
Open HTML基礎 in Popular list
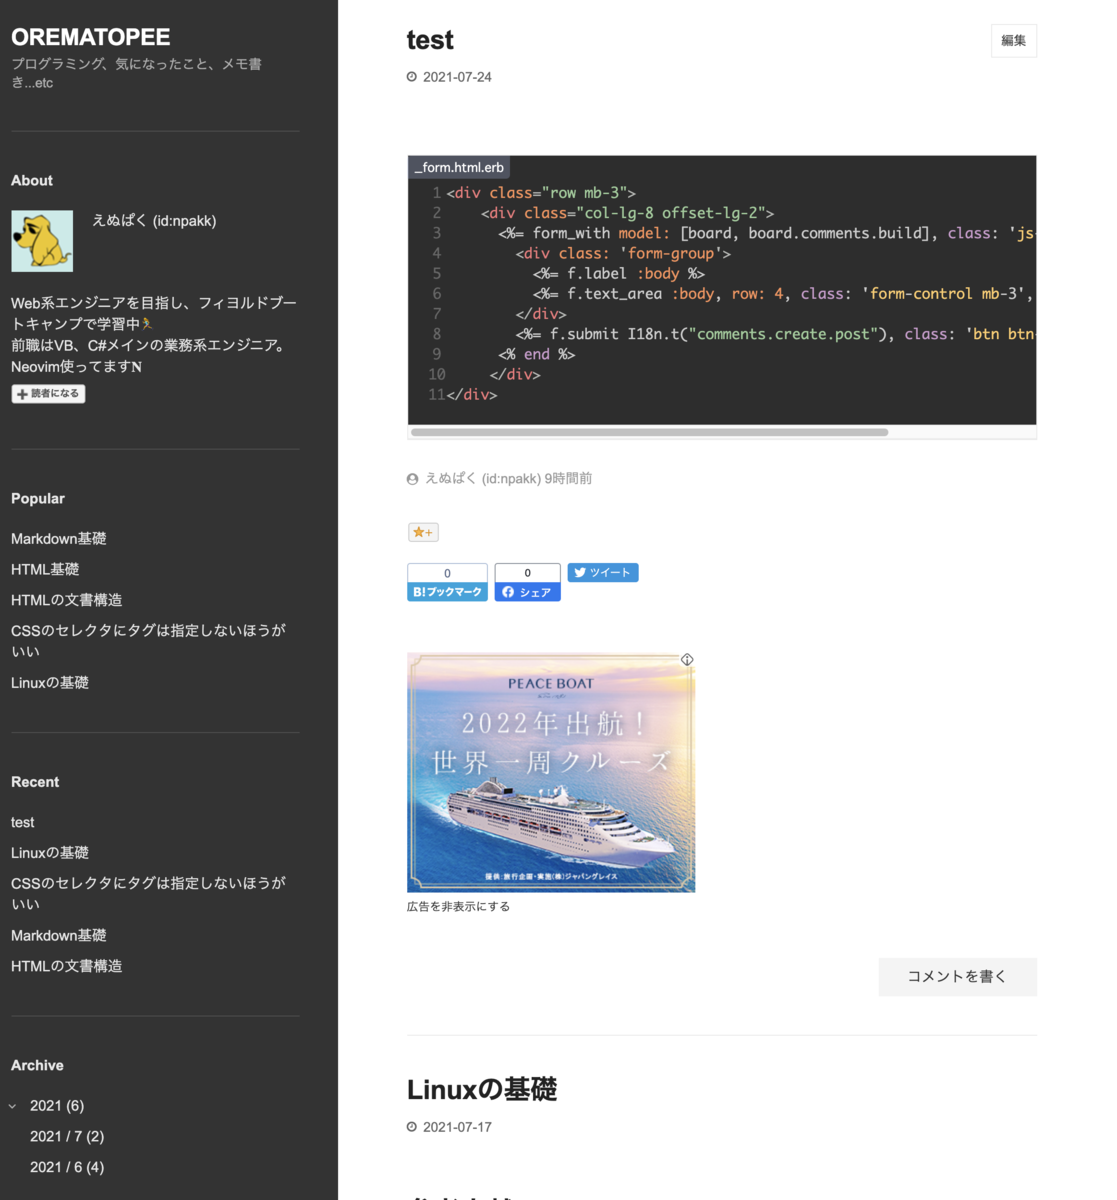[x=45, y=569]
